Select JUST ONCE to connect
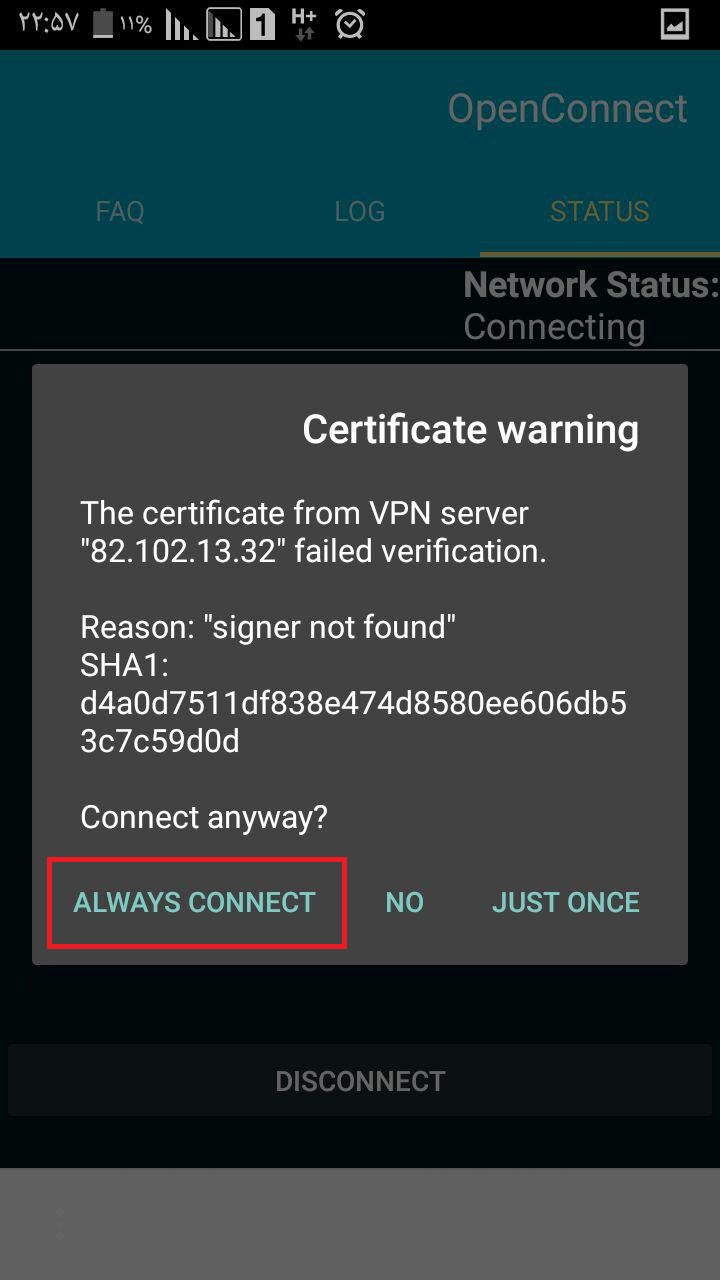720x1280 pixels. click(x=566, y=902)
